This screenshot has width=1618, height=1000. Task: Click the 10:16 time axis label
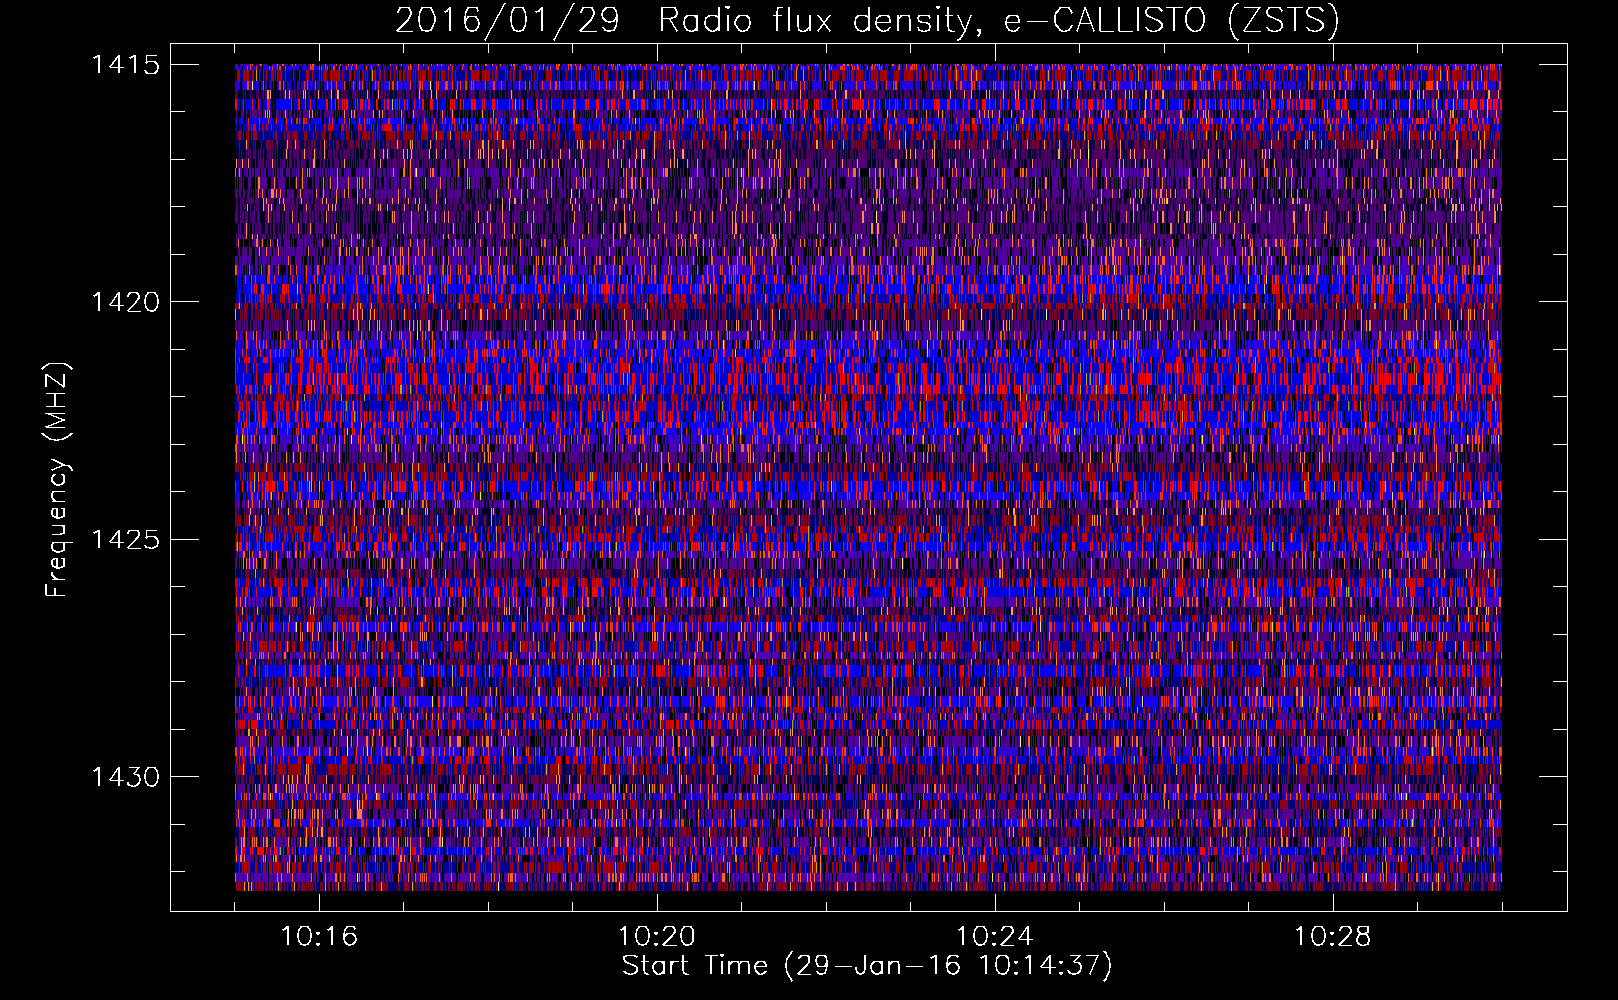point(319,937)
